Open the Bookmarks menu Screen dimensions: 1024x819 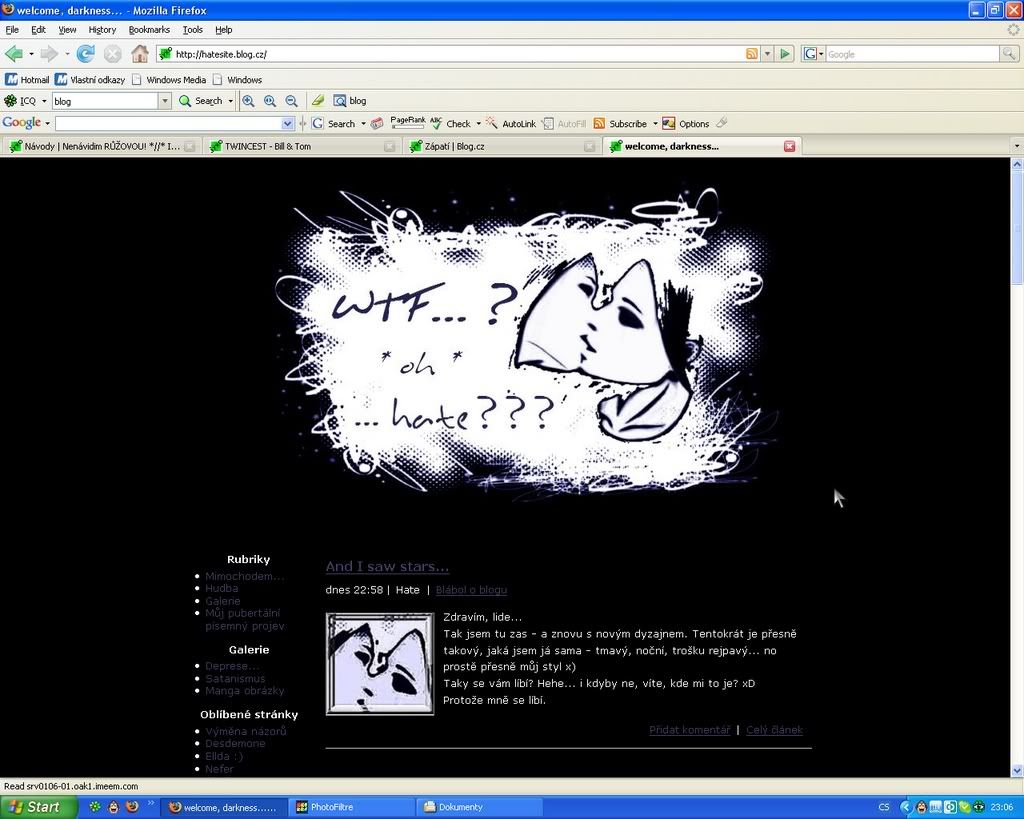pyautogui.click(x=149, y=29)
